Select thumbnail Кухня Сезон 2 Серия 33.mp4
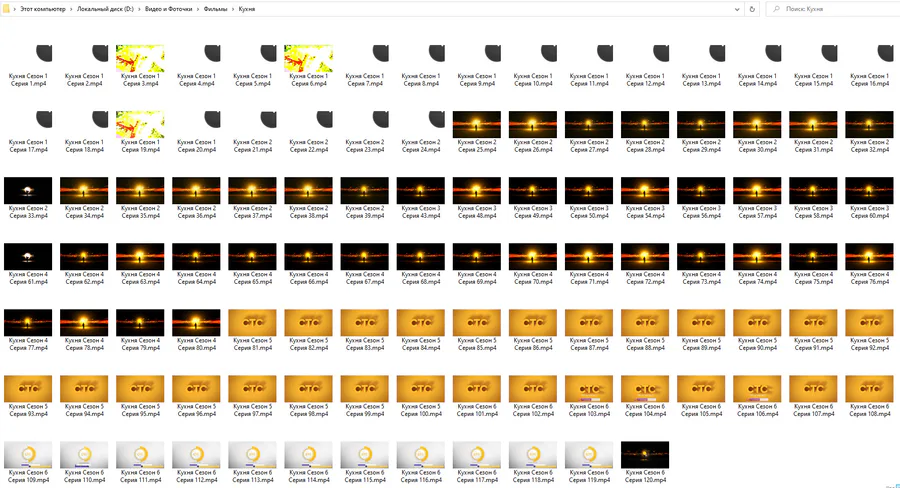This screenshot has width=900, height=488. point(28,190)
